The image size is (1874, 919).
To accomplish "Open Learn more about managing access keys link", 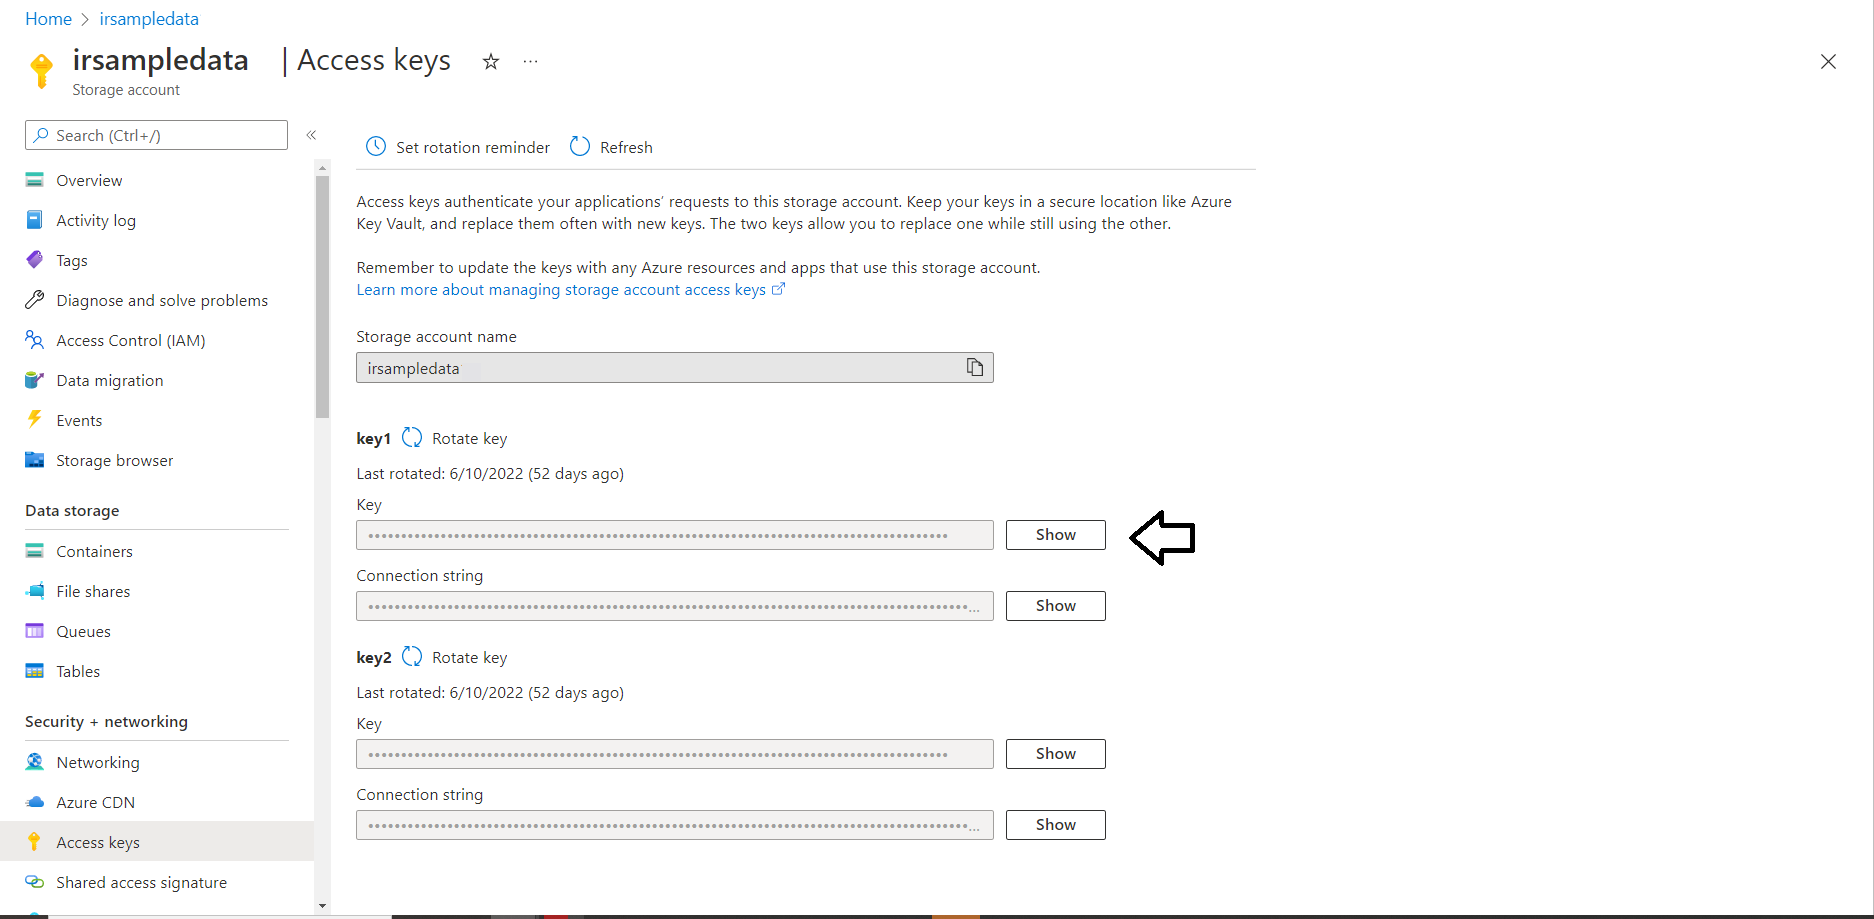I will [x=571, y=290].
